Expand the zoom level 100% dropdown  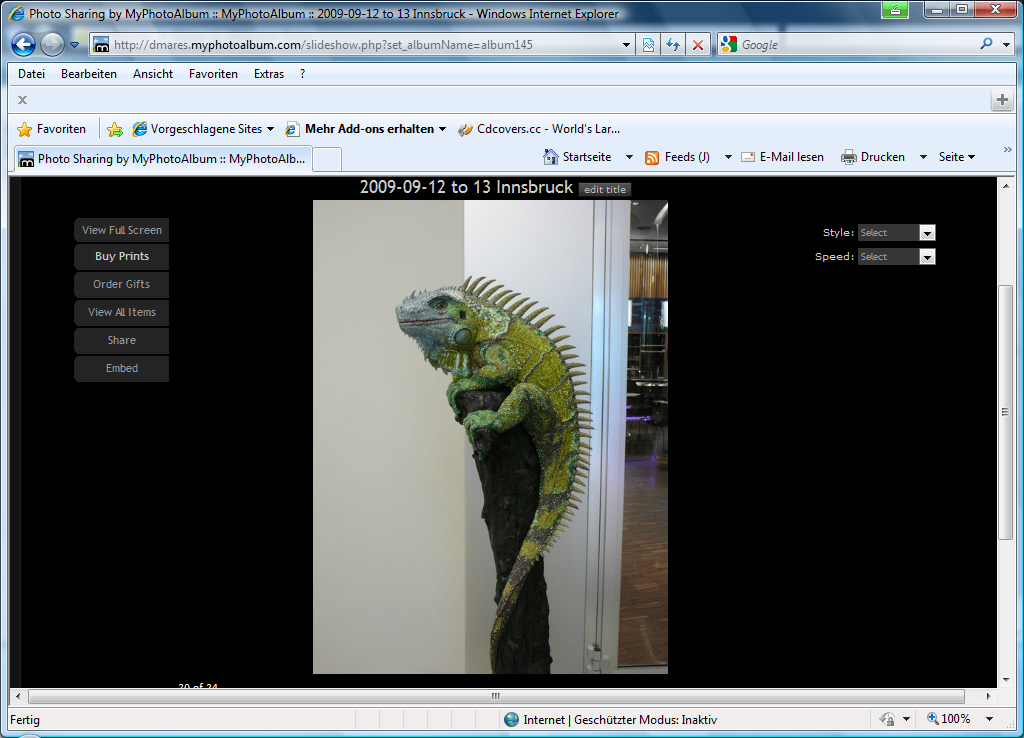989,719
